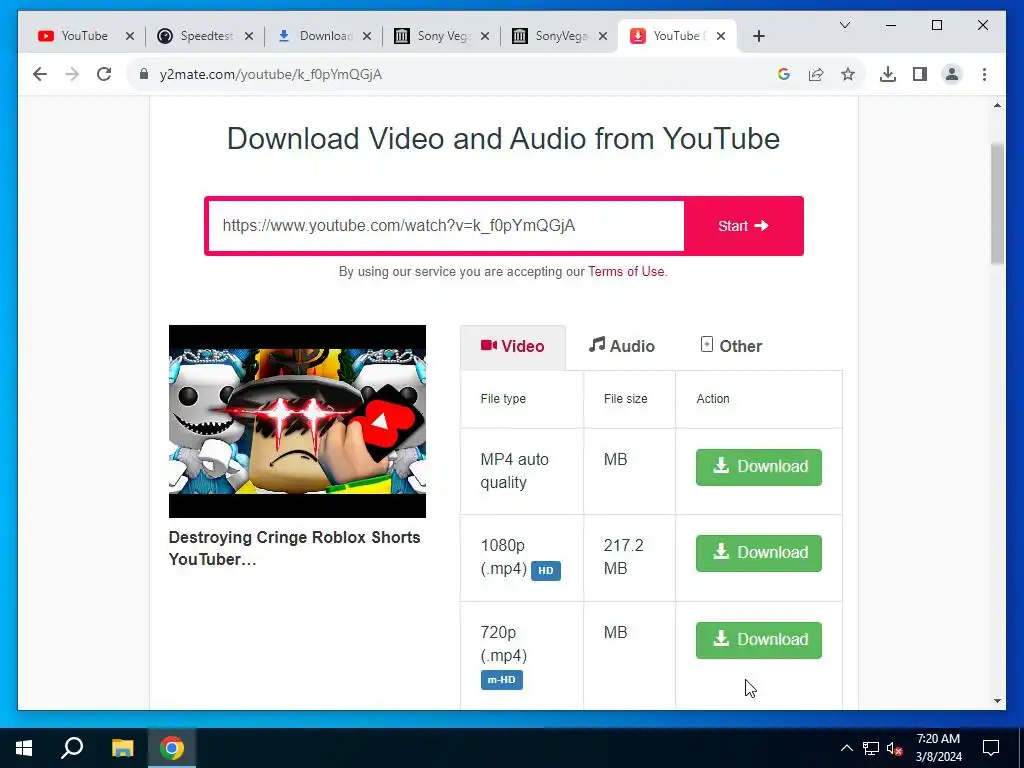
Task: Toggle the Chrome side panel
Action: (x=920, y=74)
